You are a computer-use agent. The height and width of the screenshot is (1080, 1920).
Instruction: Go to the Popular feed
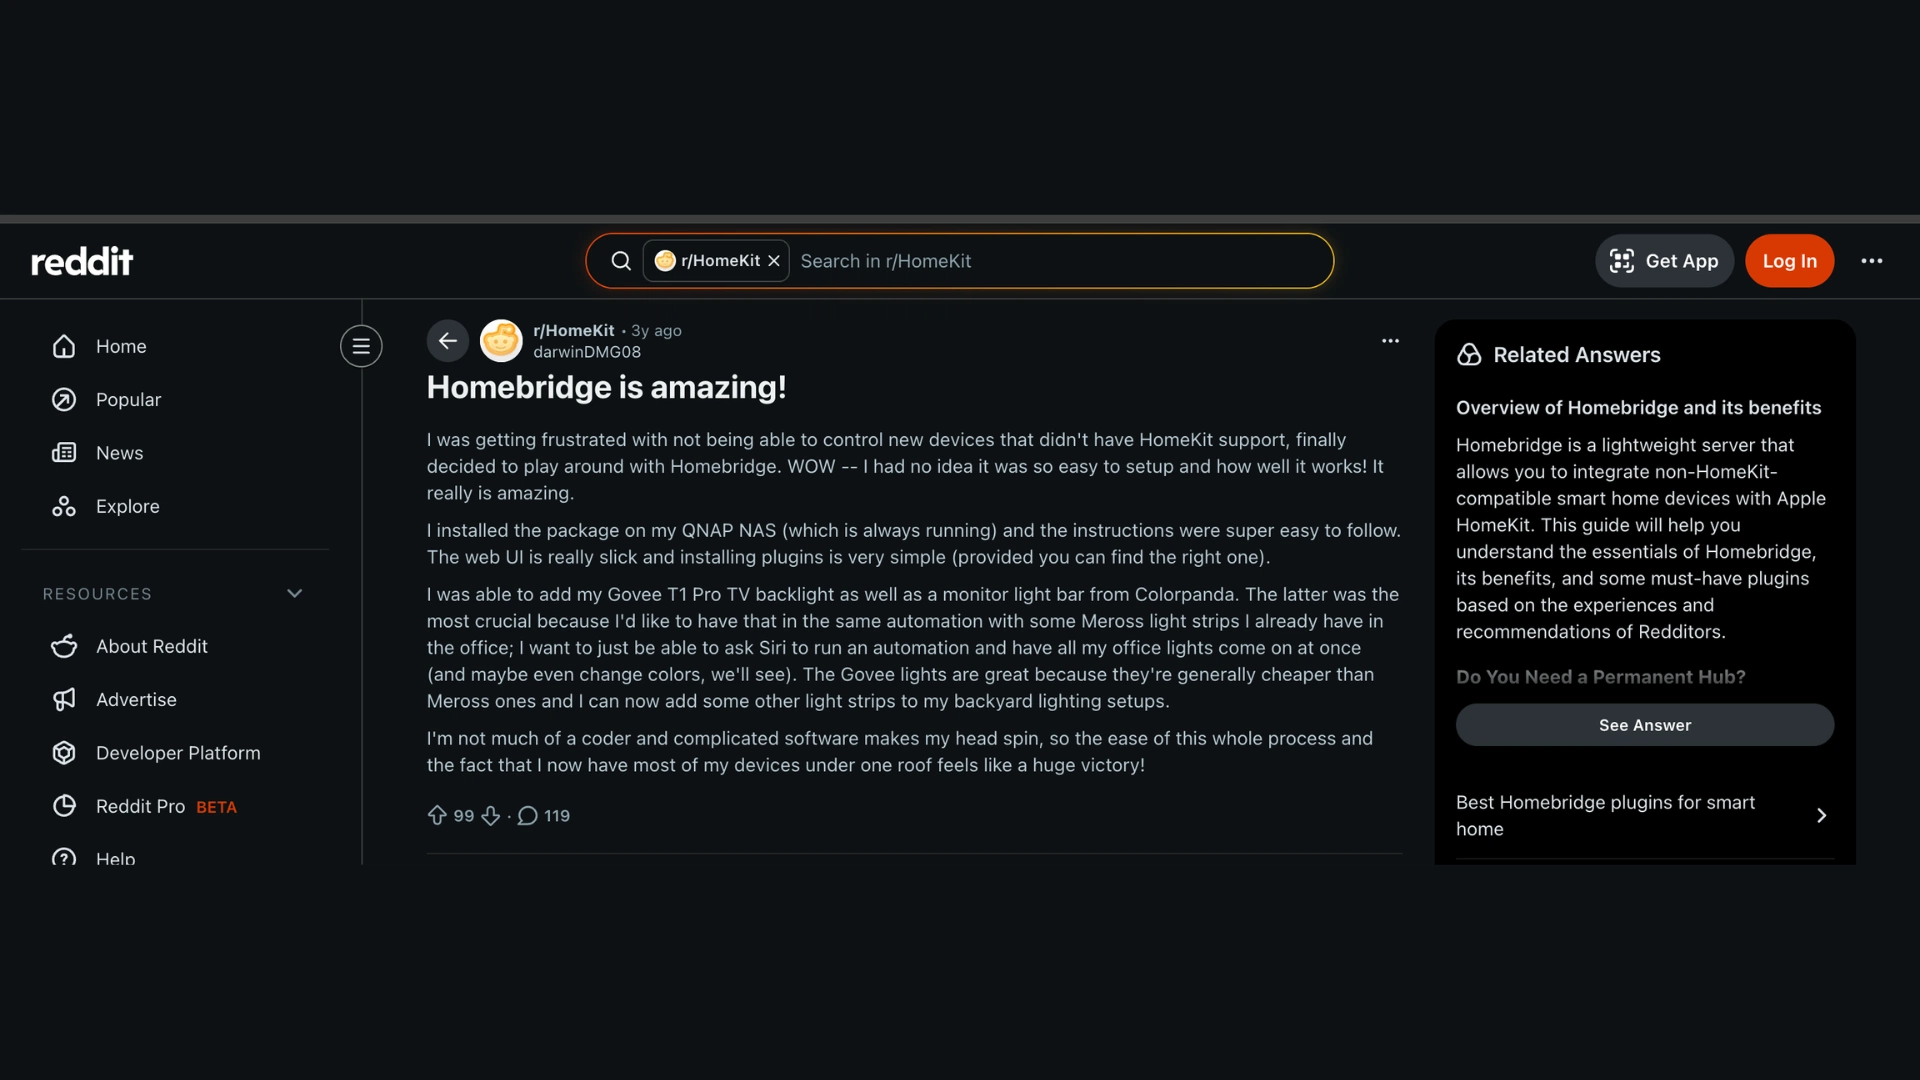pyautogui.click(x=128, y=399)
